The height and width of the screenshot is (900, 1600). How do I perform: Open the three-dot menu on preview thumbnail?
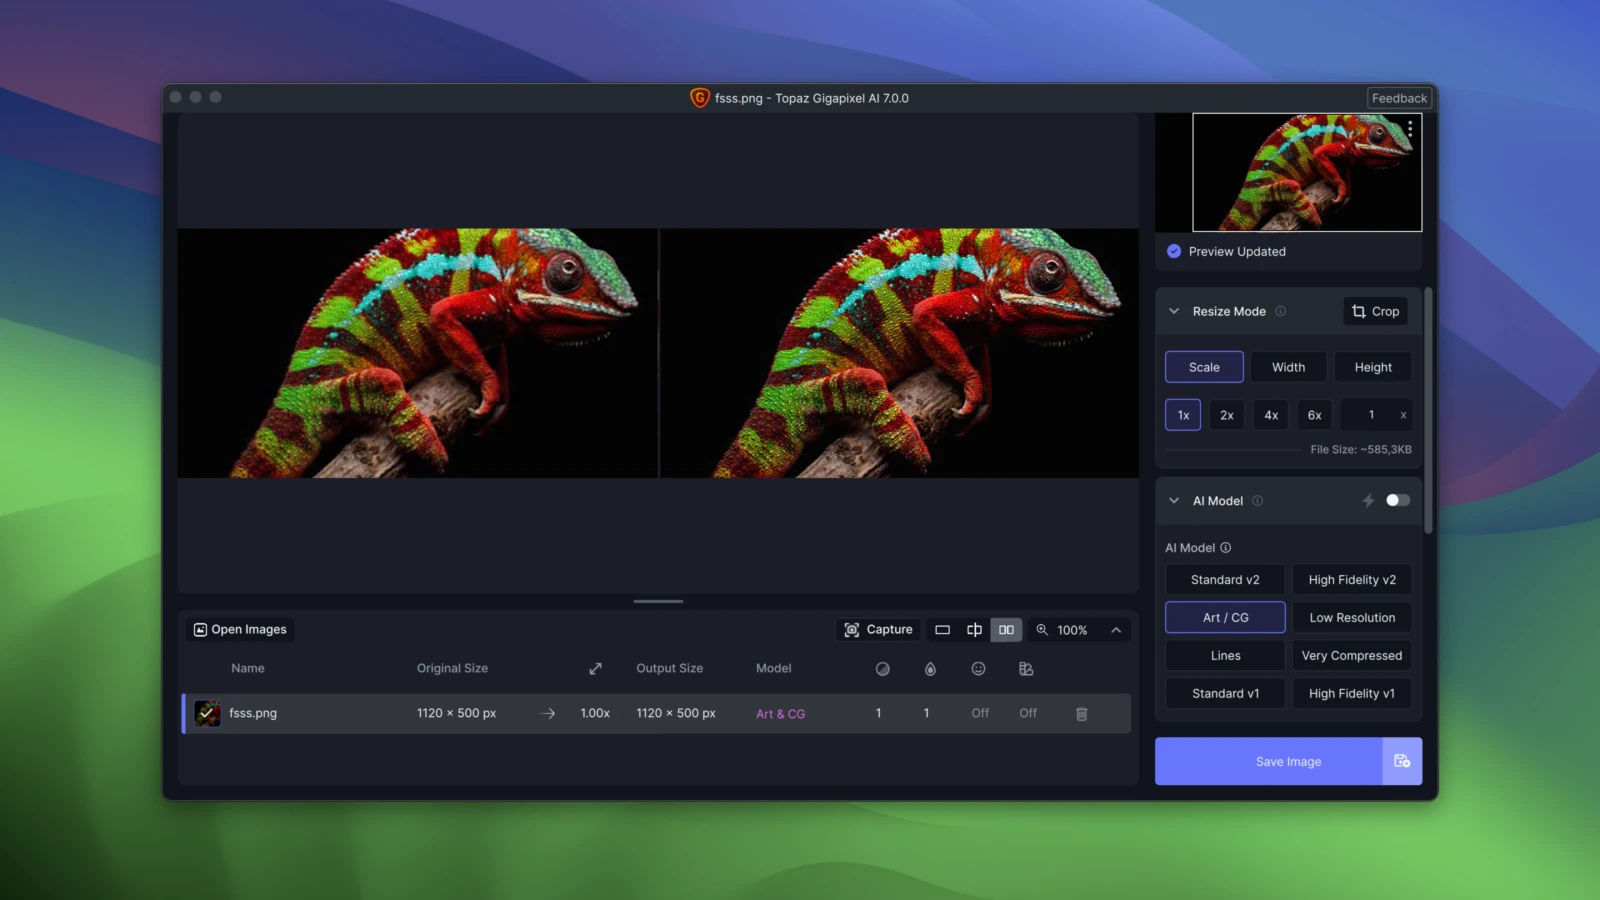1410,129
